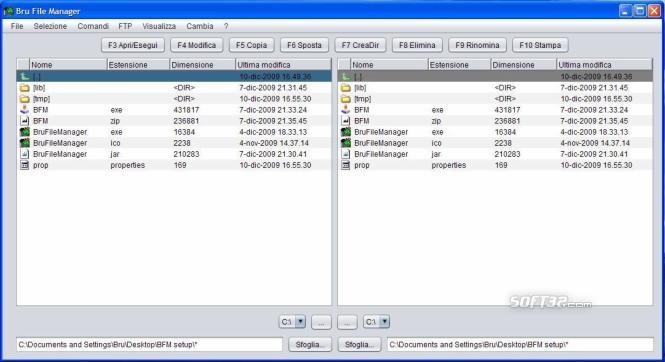Screen dimensions: 665x362
Task: Click the F10 Stampa button
Action: tap(540, 45)
